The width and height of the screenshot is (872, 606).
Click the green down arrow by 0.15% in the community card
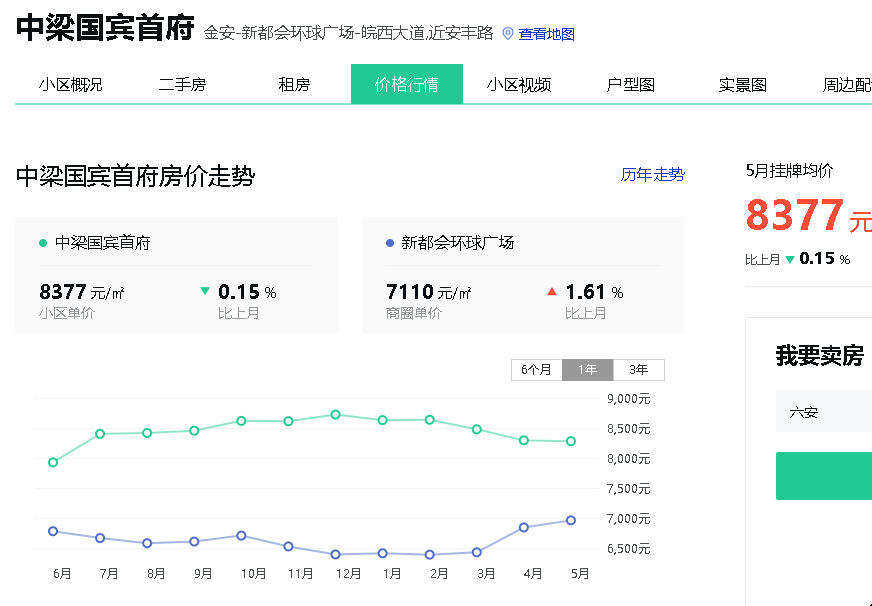click(x=205, y=291)
